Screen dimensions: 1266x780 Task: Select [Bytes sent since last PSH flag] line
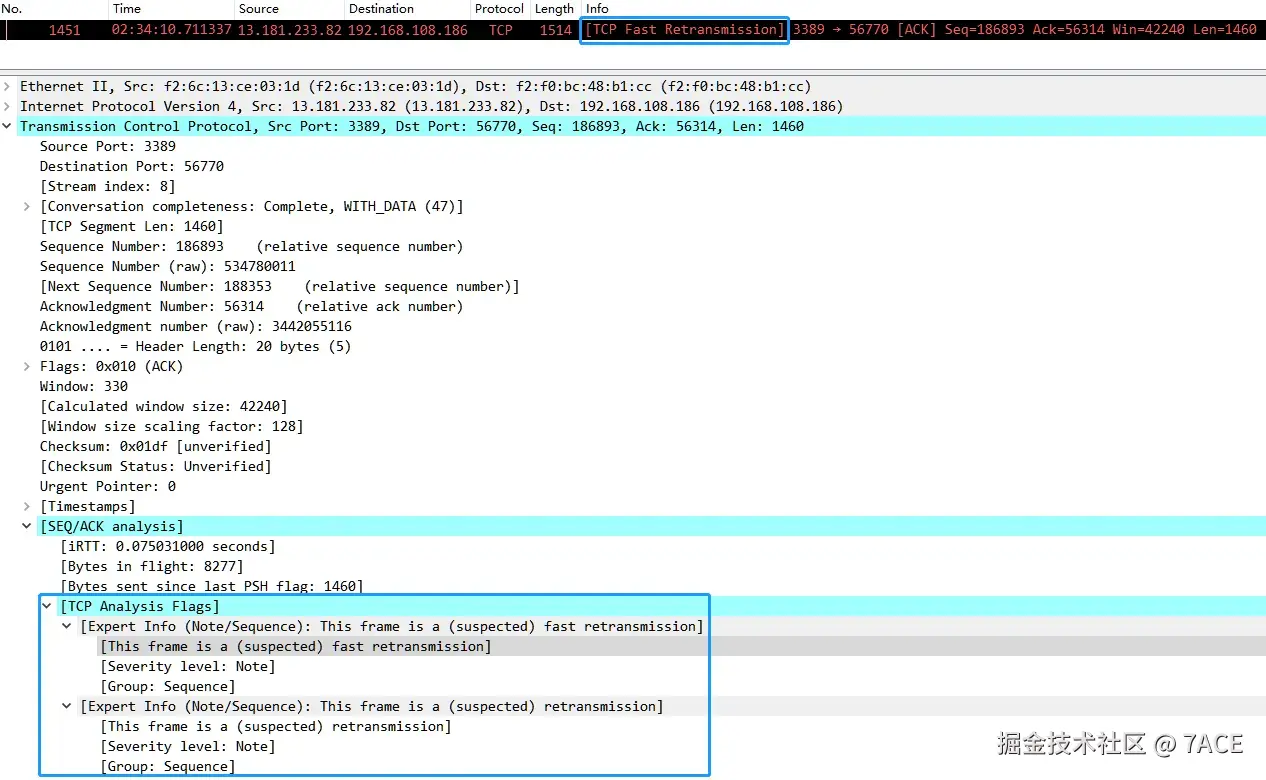point(212,587)
